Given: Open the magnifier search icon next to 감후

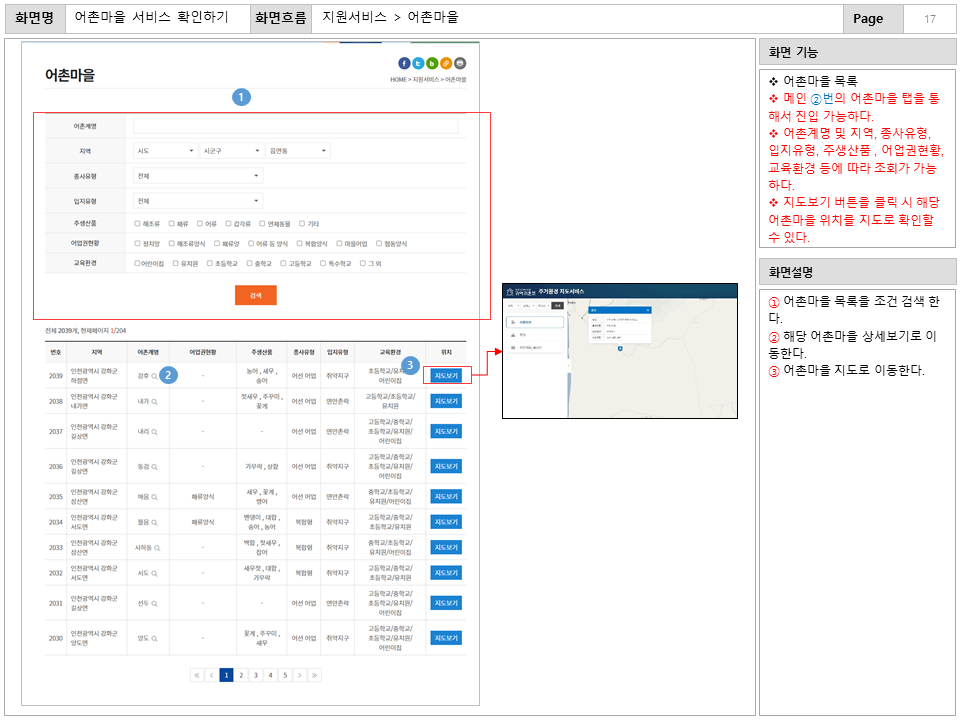Looking at the screenshot, I should (154, 377).
